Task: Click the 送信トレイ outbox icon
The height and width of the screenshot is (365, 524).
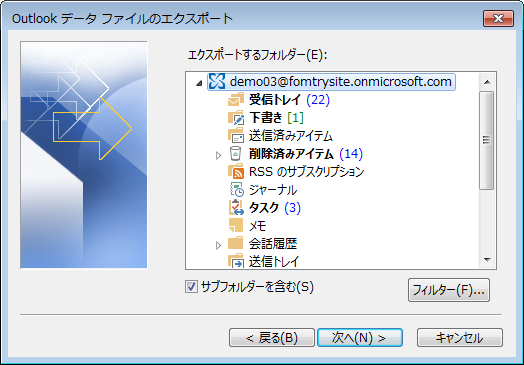Action: coord(236,261)
